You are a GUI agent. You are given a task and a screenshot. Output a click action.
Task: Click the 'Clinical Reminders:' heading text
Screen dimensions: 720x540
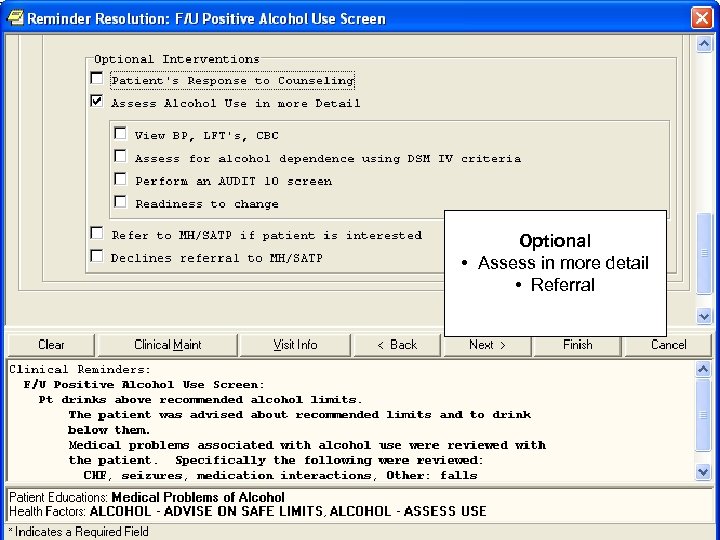click(80, 369)
